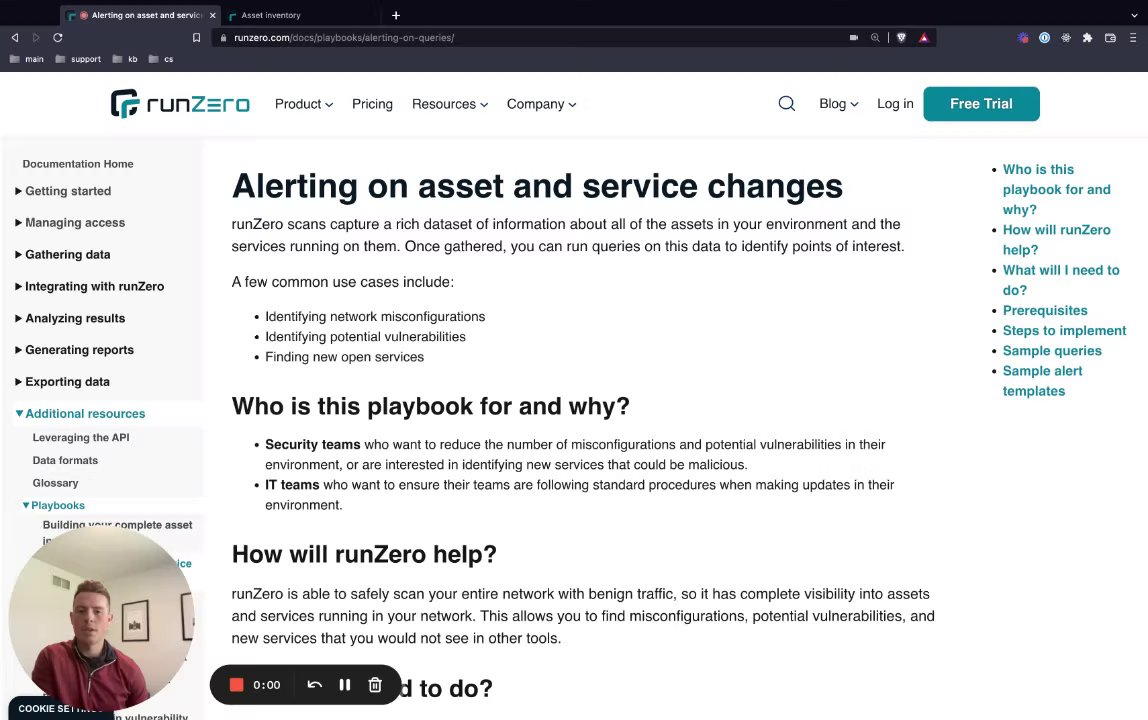
Task: Click the camera indicator in the address bar
Action: (x=854, y=37)
